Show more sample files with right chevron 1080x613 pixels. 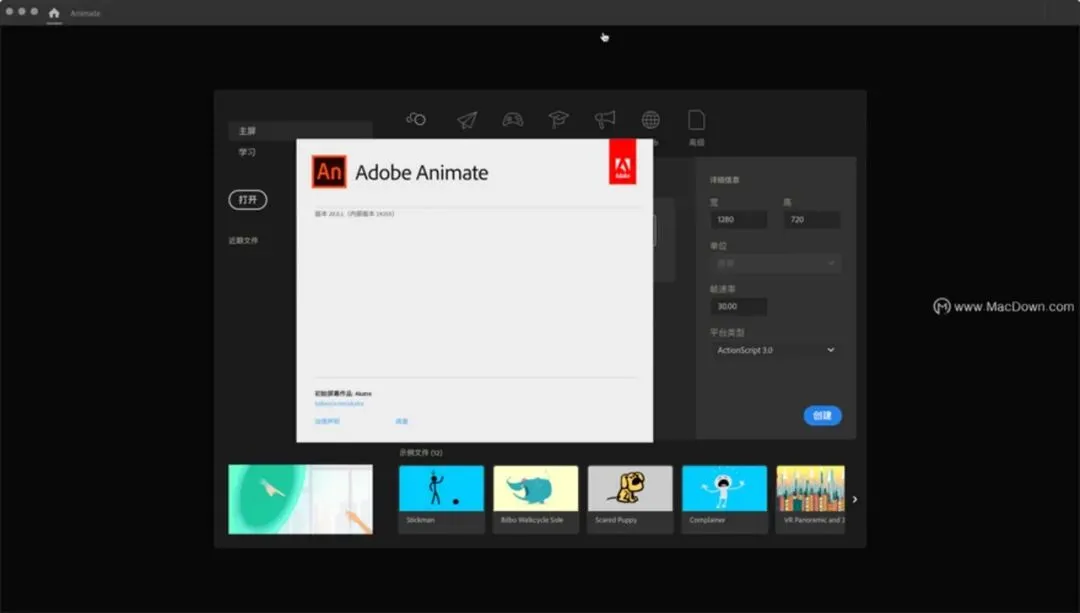855,499
